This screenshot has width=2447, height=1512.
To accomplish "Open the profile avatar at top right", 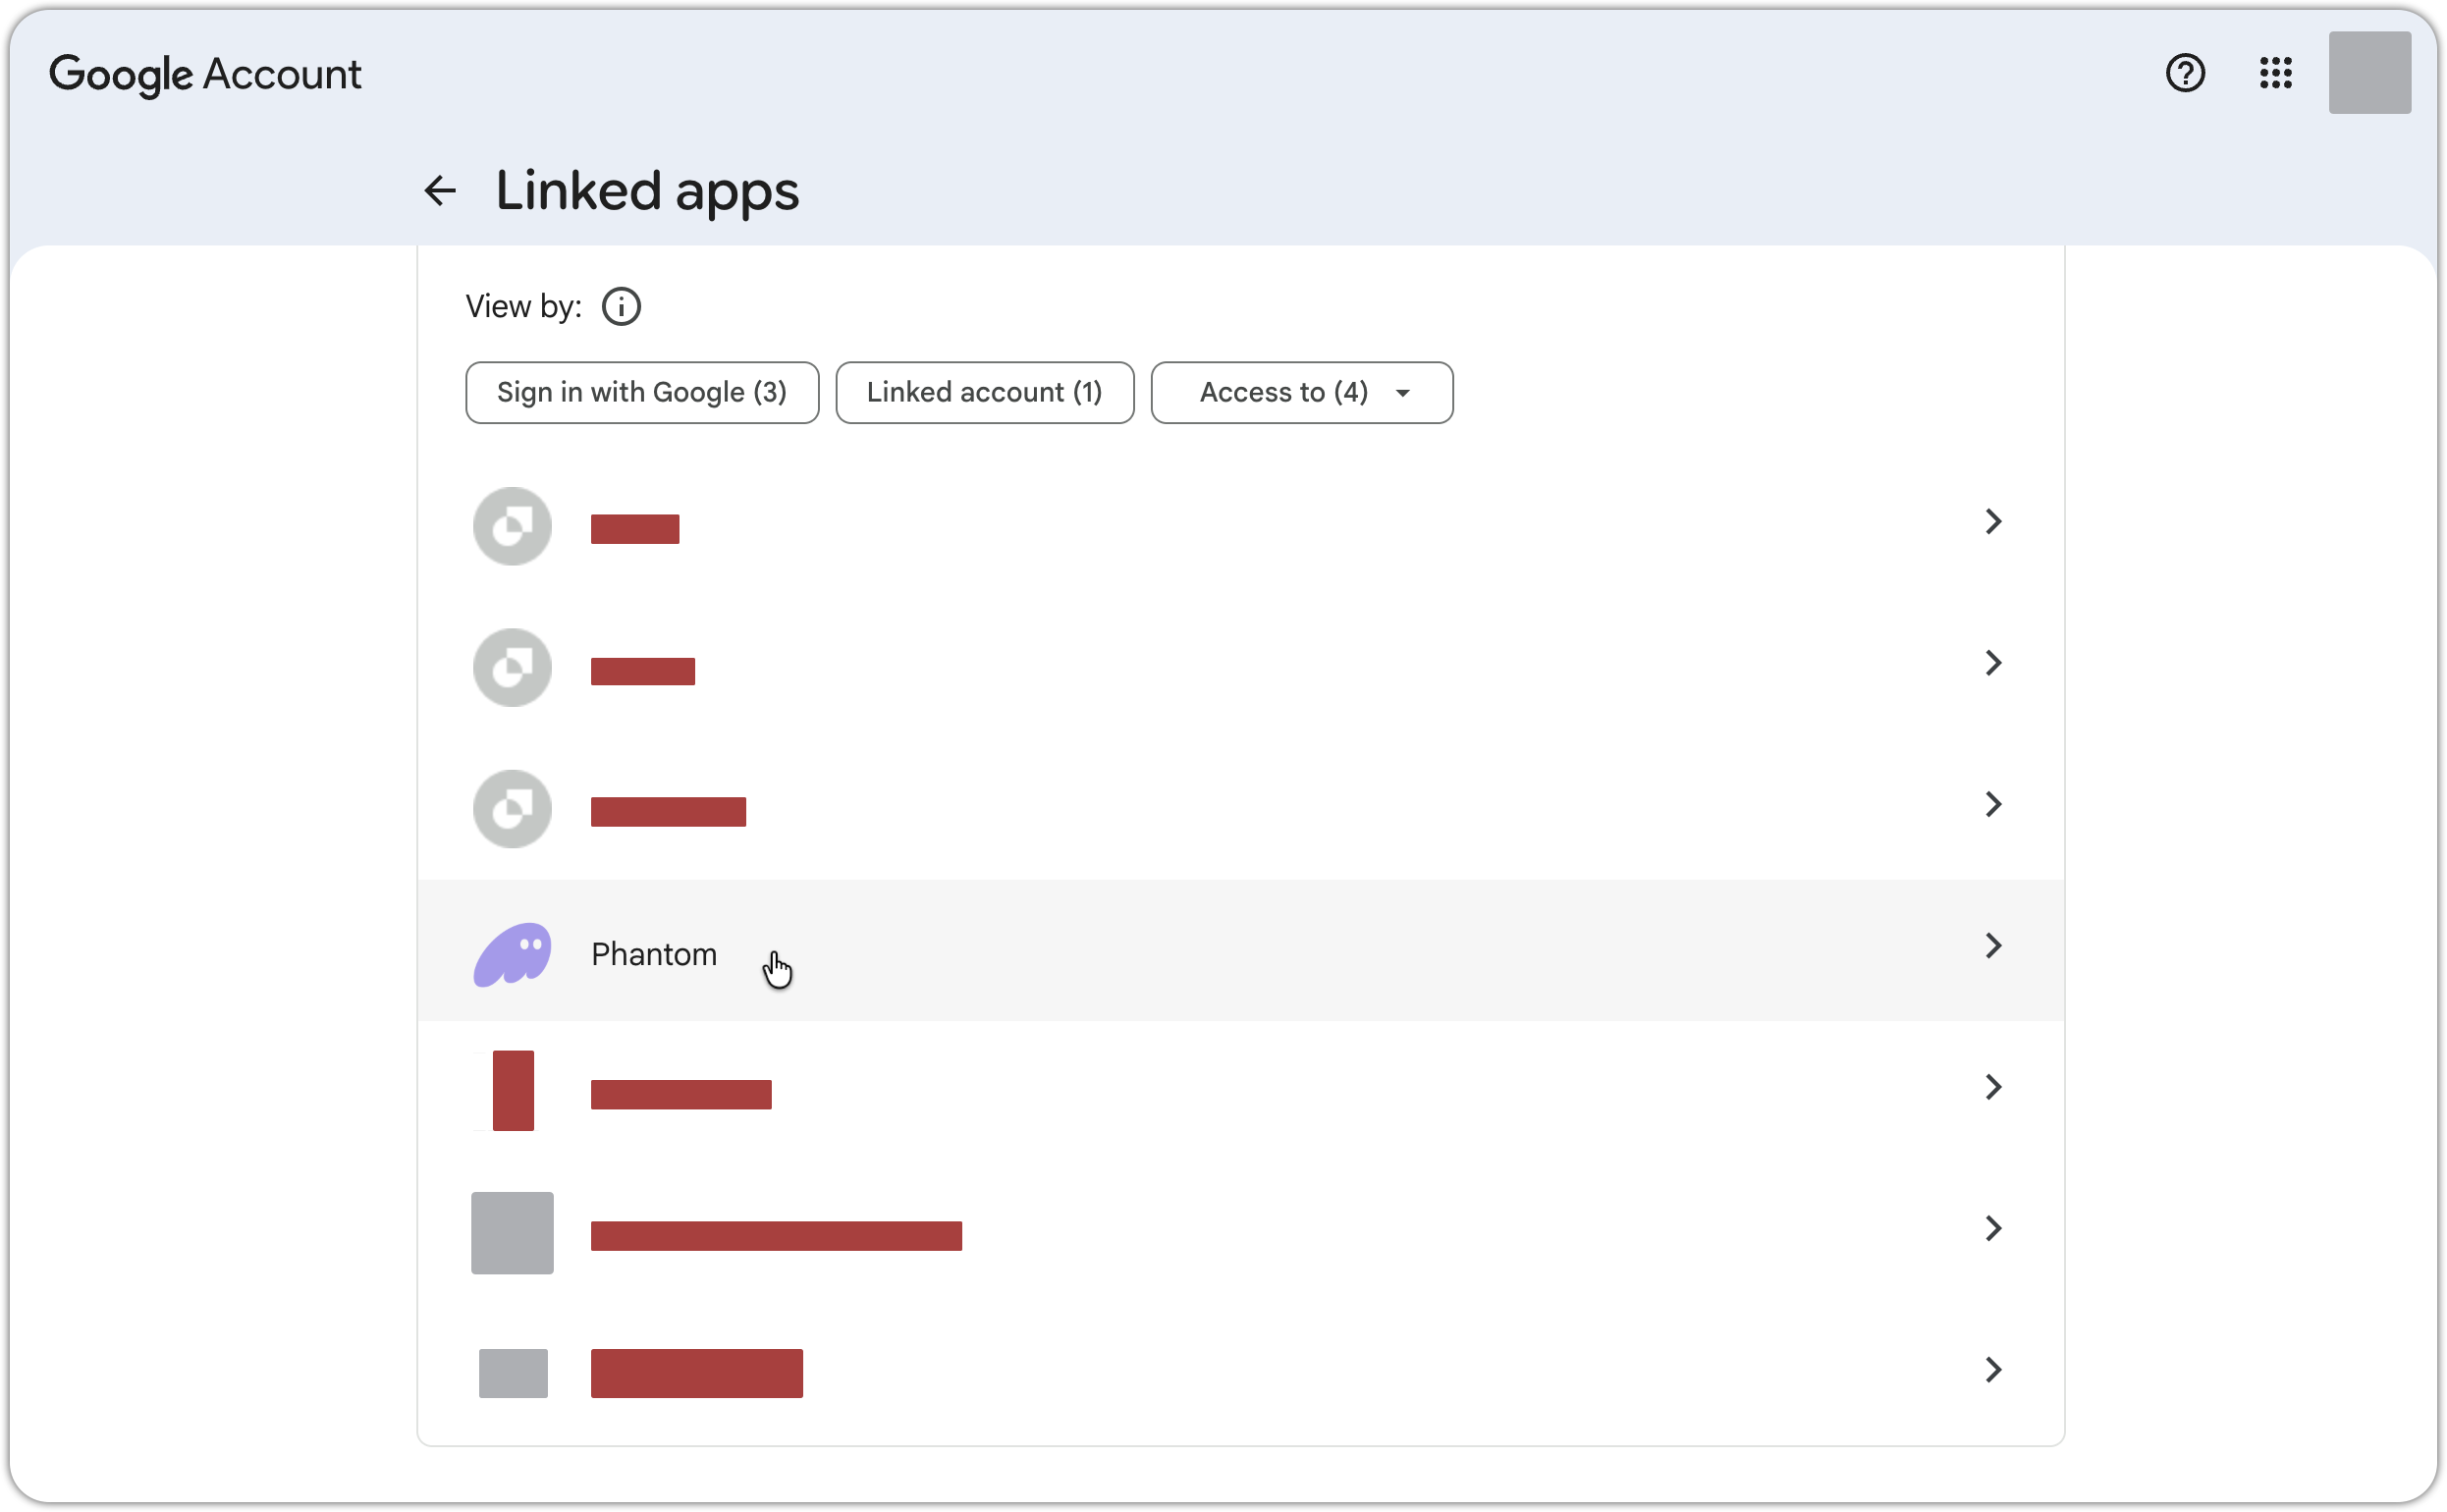I will click(x=2369, y=72).
